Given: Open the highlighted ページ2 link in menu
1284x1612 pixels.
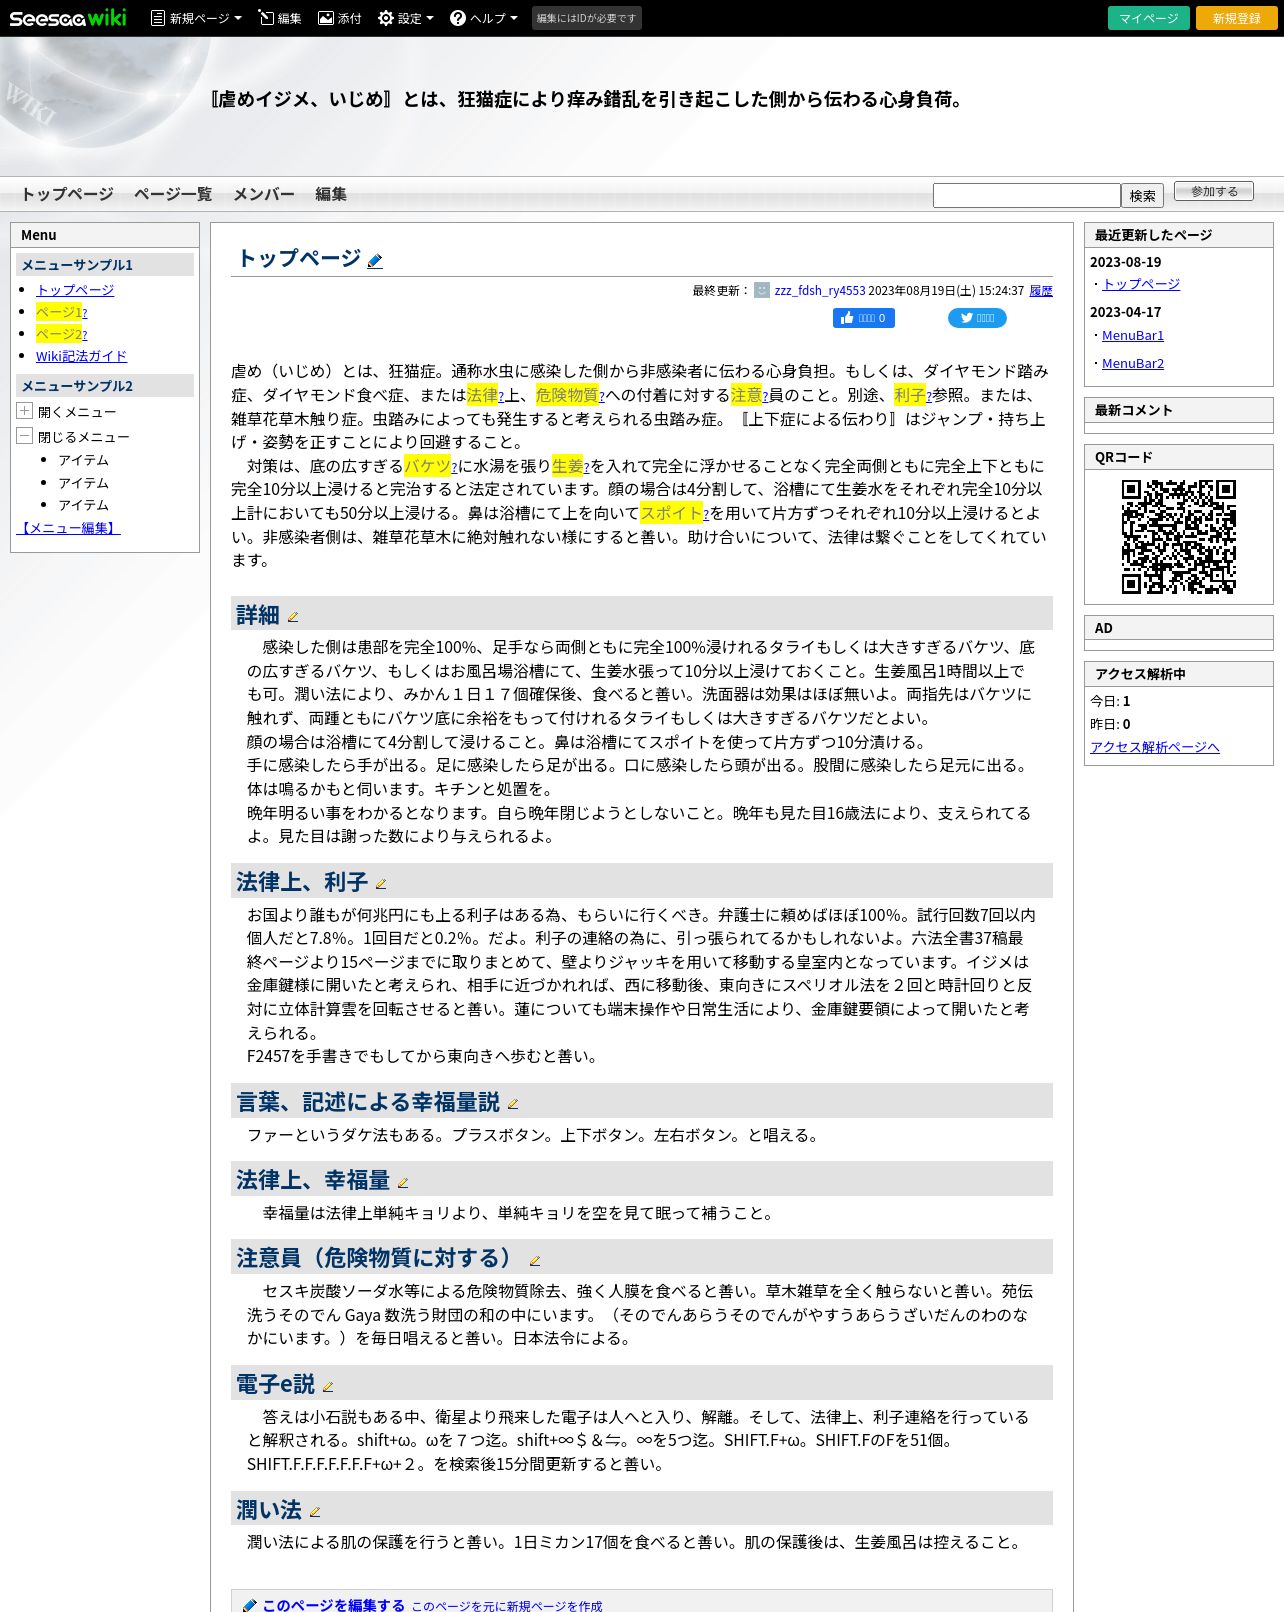Looking at the screenshot, I should (61, 334).
